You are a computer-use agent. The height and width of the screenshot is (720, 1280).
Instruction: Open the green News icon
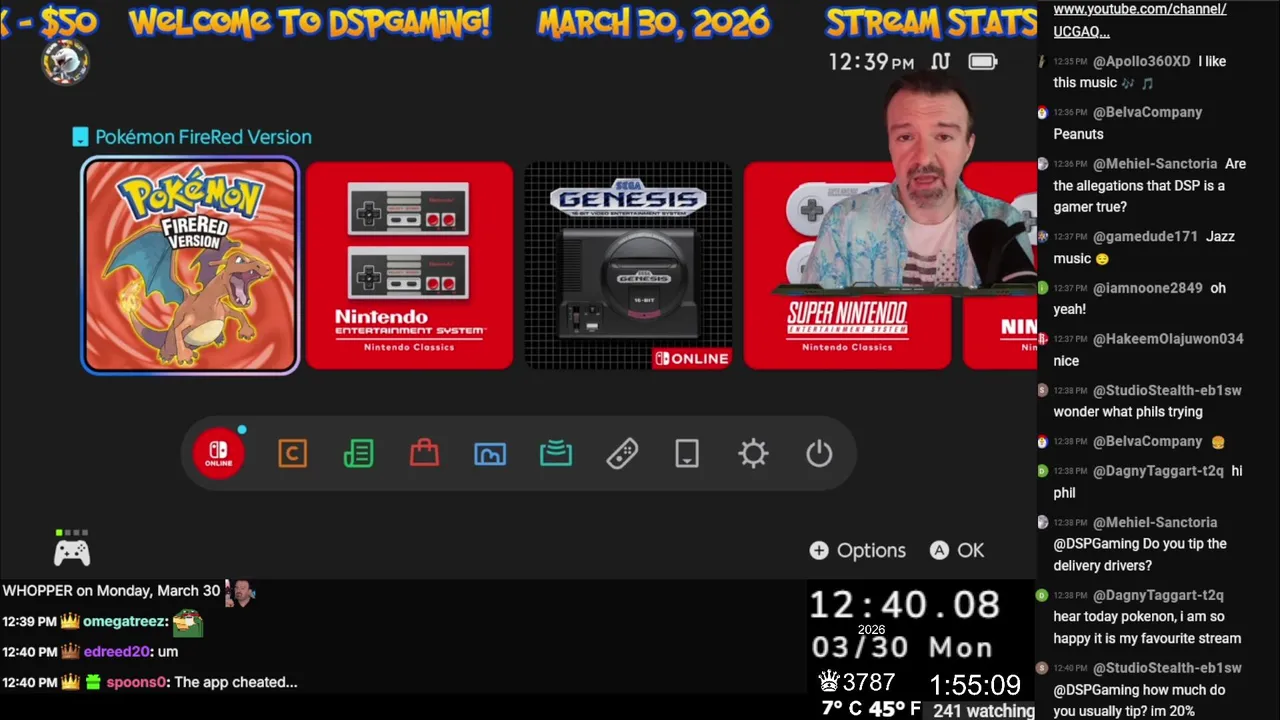358,454
